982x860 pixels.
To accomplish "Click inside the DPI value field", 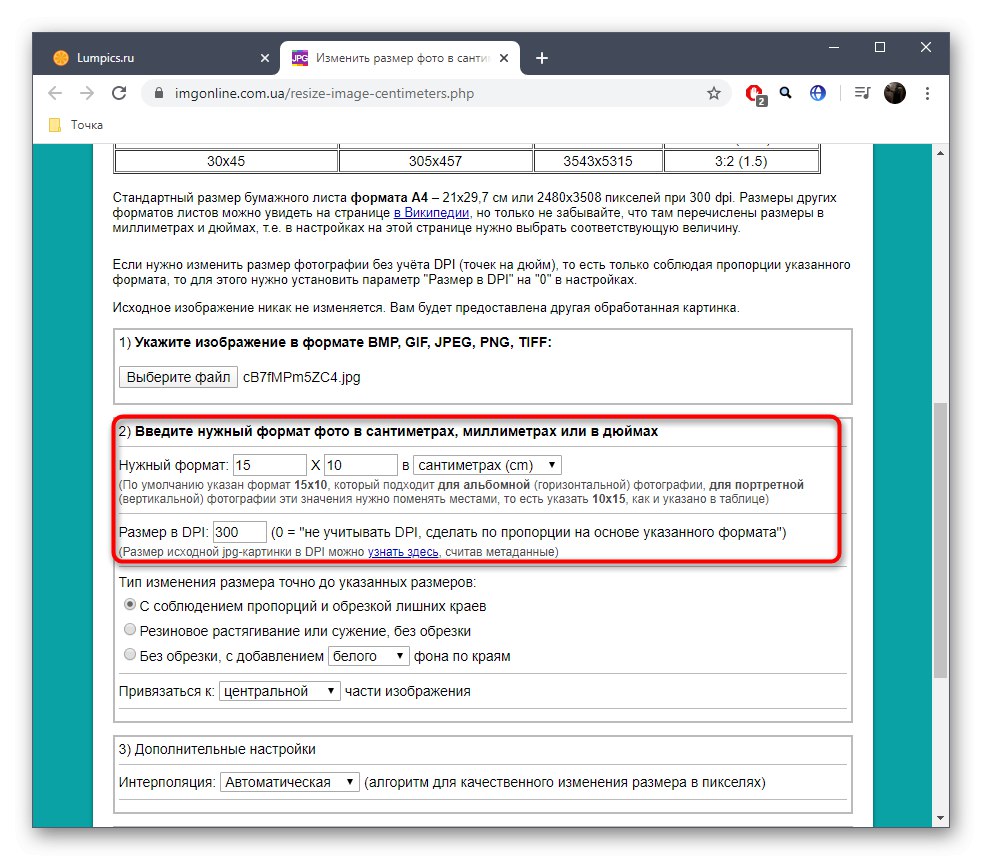I will (238, 531).
